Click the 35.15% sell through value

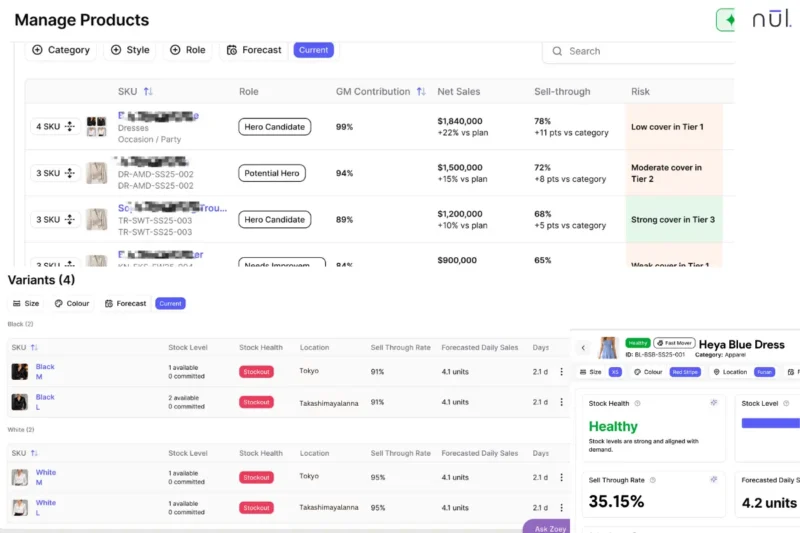616,501
